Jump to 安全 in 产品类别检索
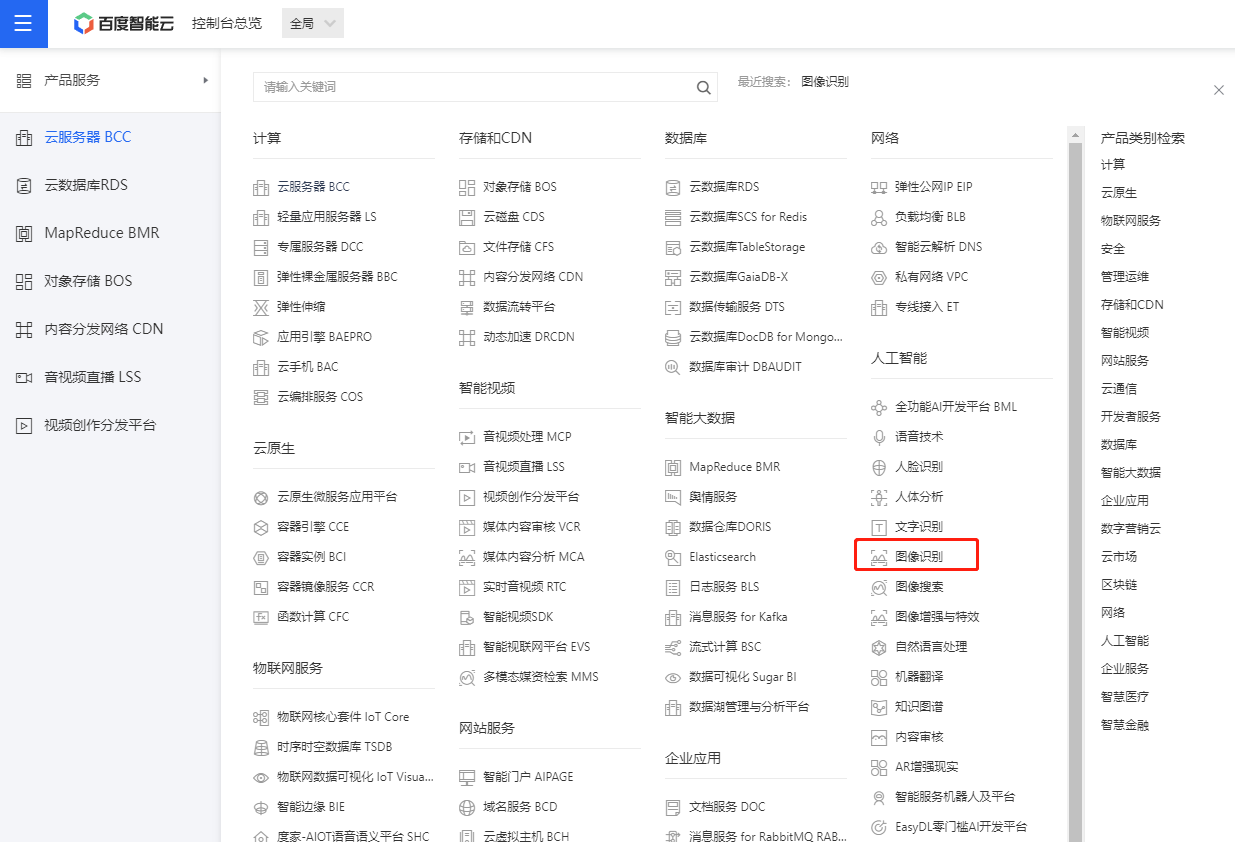Image resolution: width=1235 pixels, height=842 pixels. (x=1113, y=248)
